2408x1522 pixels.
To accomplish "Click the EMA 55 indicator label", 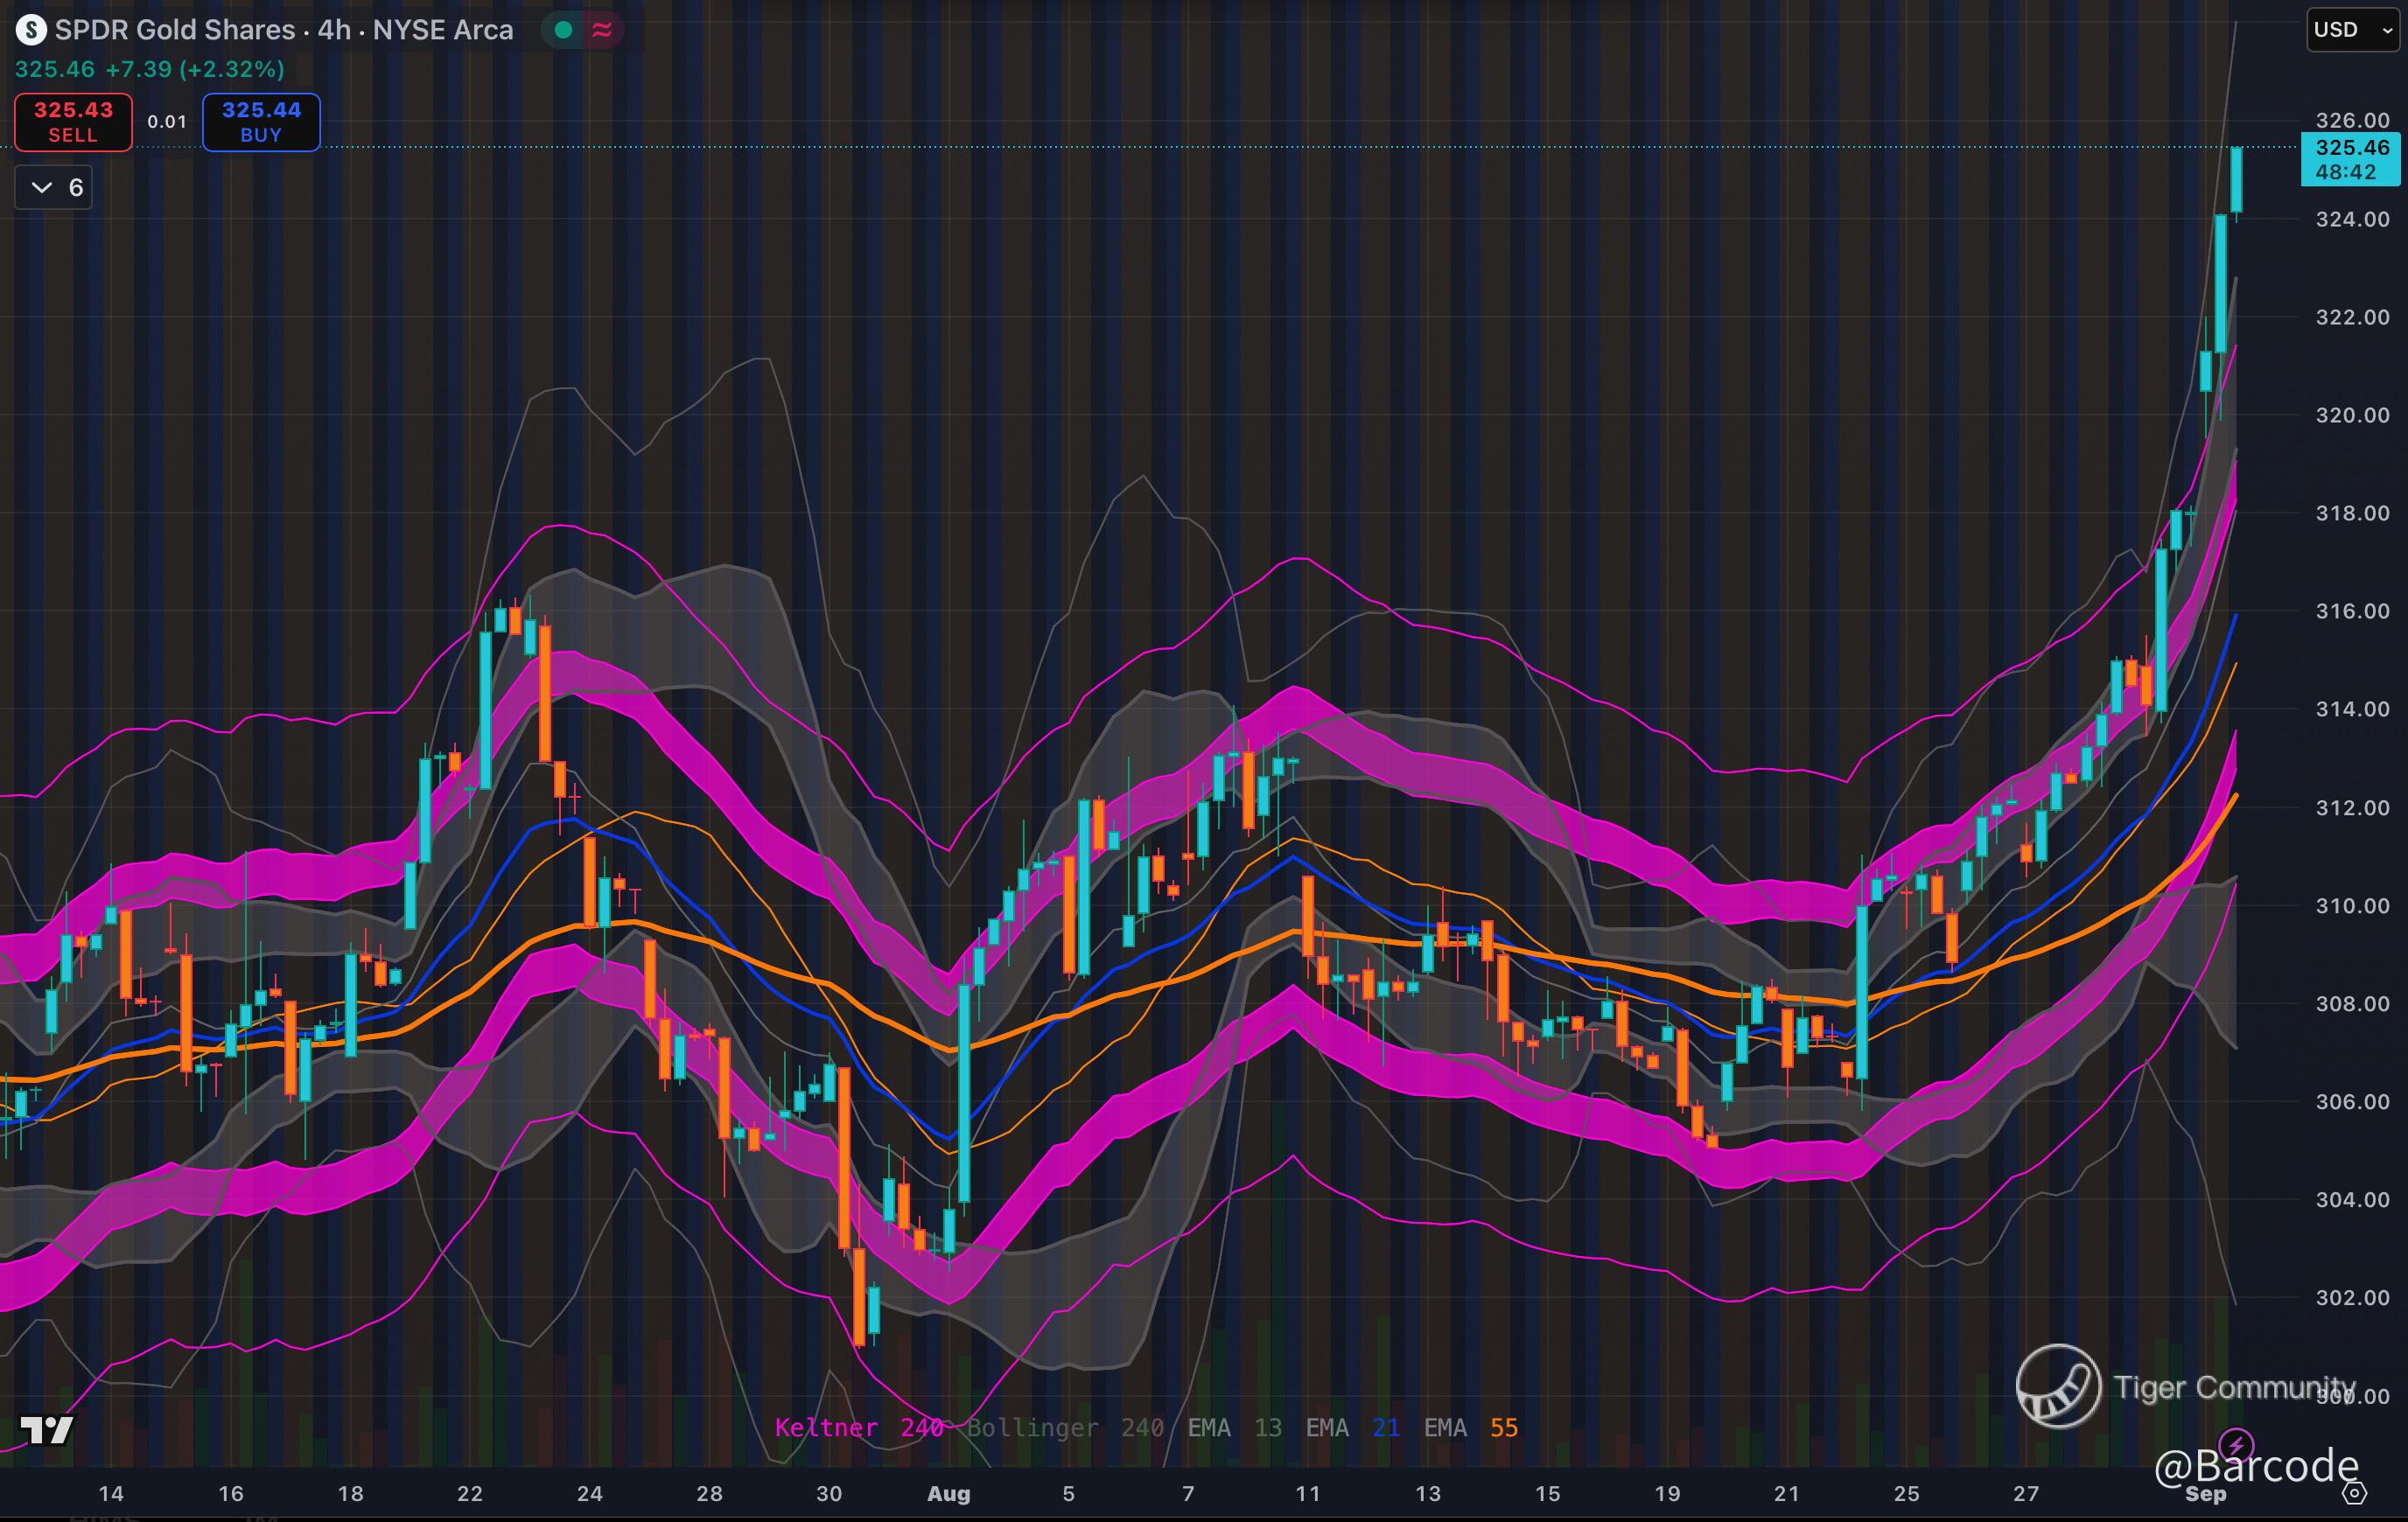I will point(1470,1427).
